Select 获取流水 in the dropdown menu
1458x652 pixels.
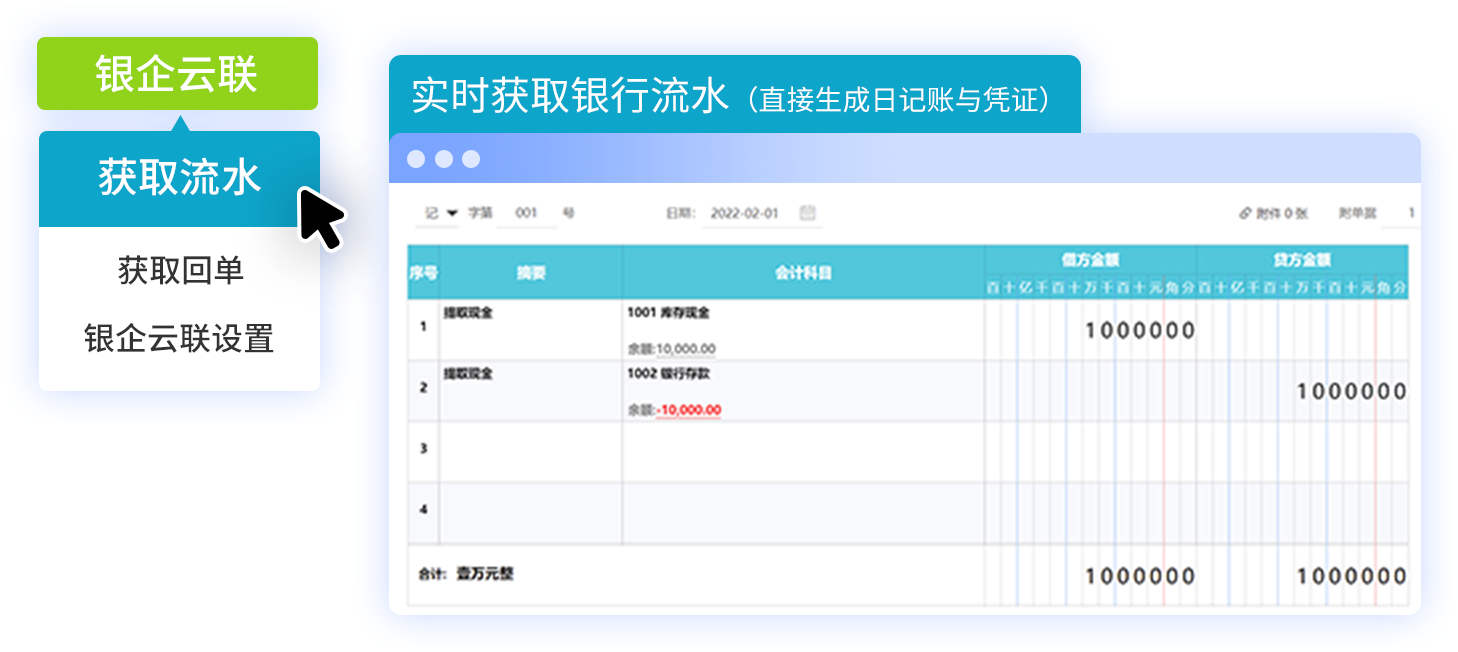click(179, 179)
